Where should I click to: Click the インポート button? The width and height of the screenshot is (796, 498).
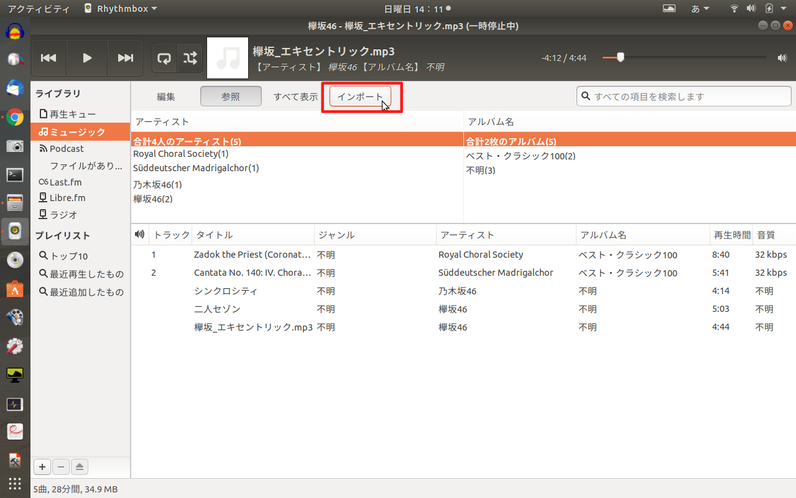[360, 96]
